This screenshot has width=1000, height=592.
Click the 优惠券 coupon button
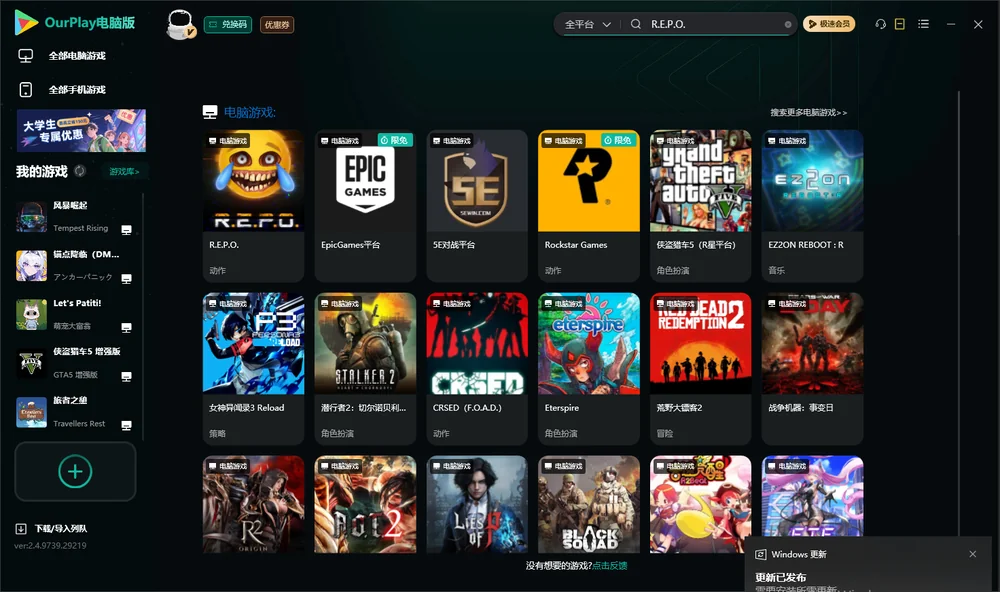pos(277,24)
